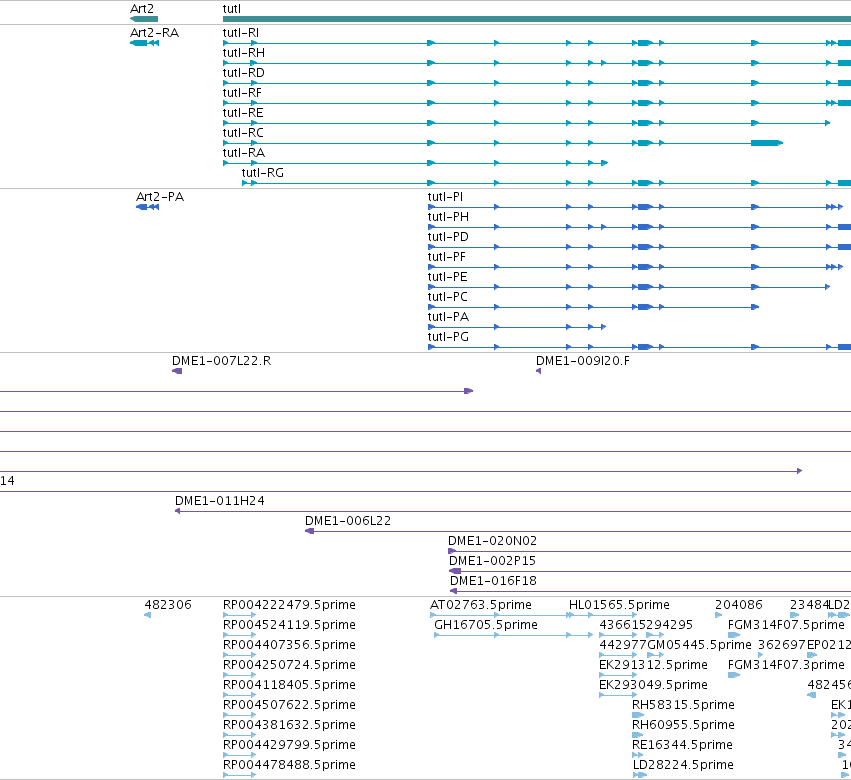Open RP004524119.5prime EST entry
Screen dimensions: 851x780
pyautogui.click(x=289, y=625)
